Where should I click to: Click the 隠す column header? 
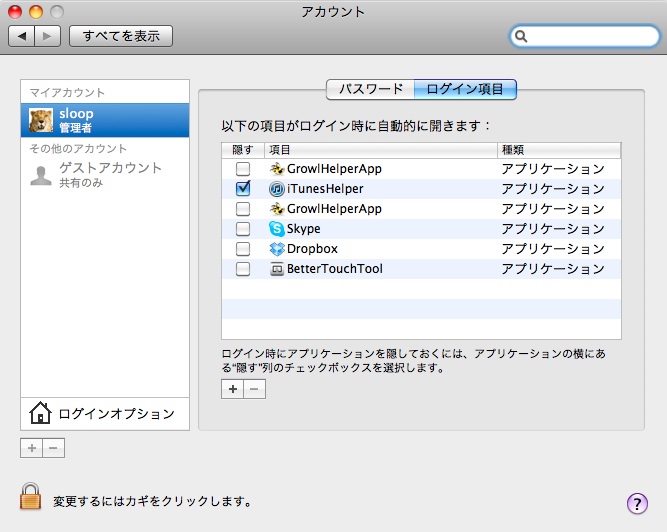pos(243,150)
